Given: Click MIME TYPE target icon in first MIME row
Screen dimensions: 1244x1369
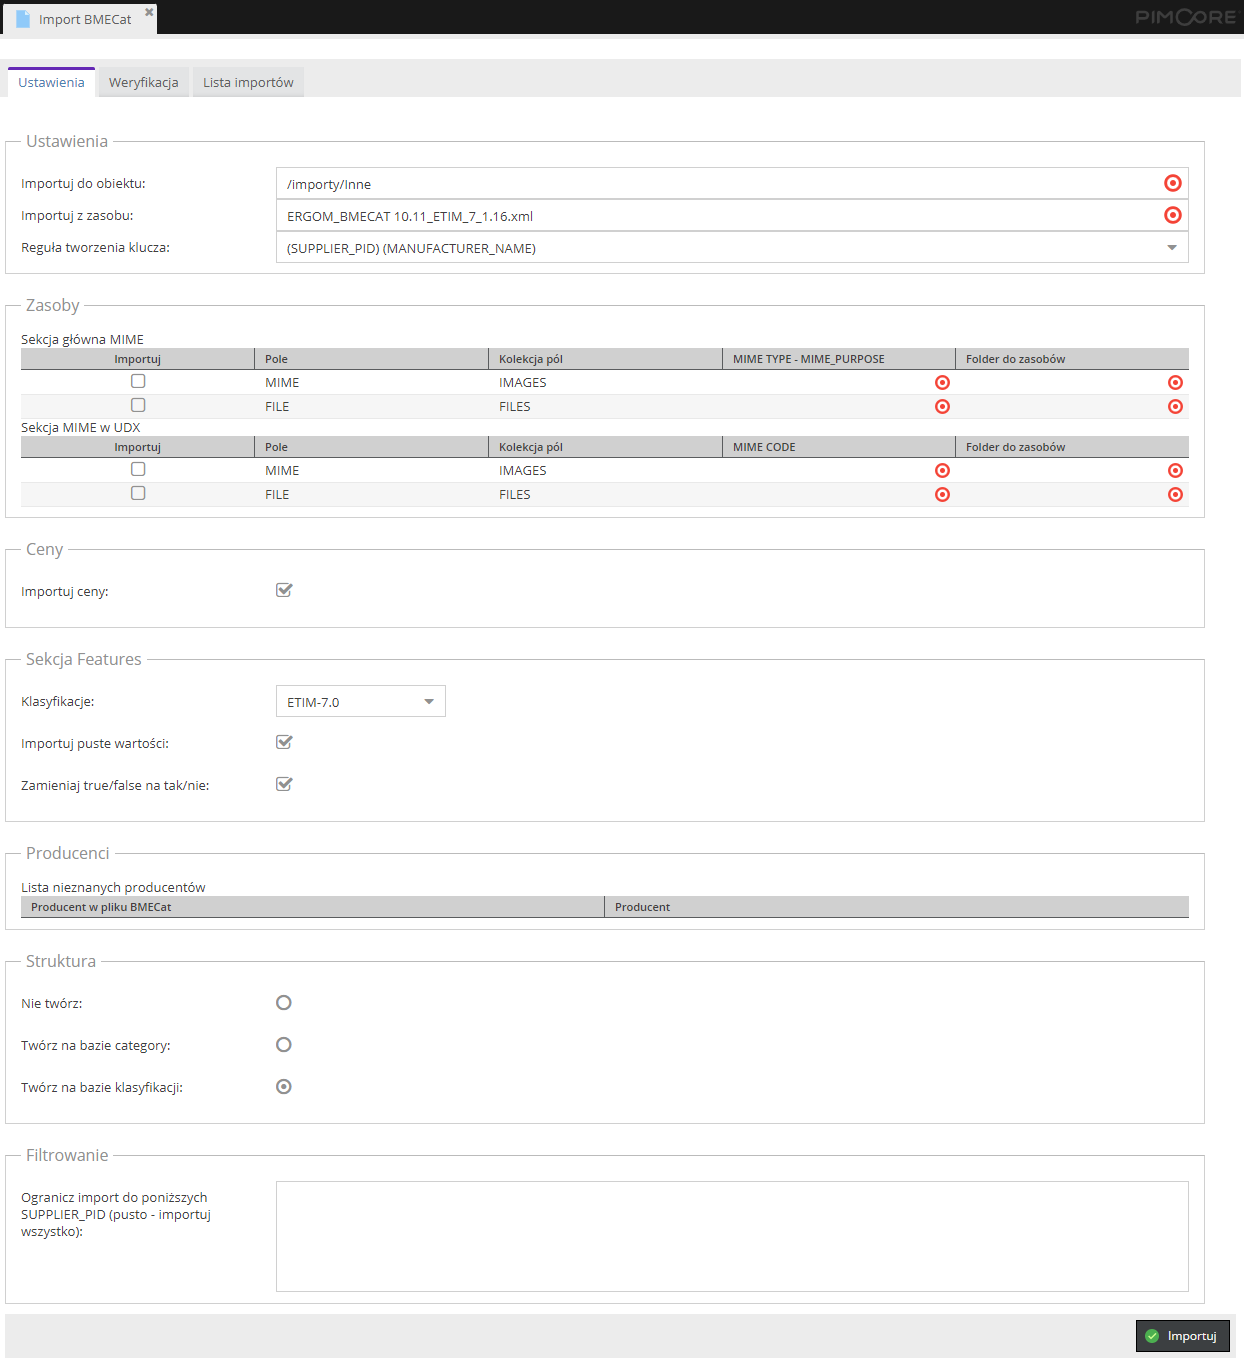Looking at the screenshot, I should [x=942, y=383].
